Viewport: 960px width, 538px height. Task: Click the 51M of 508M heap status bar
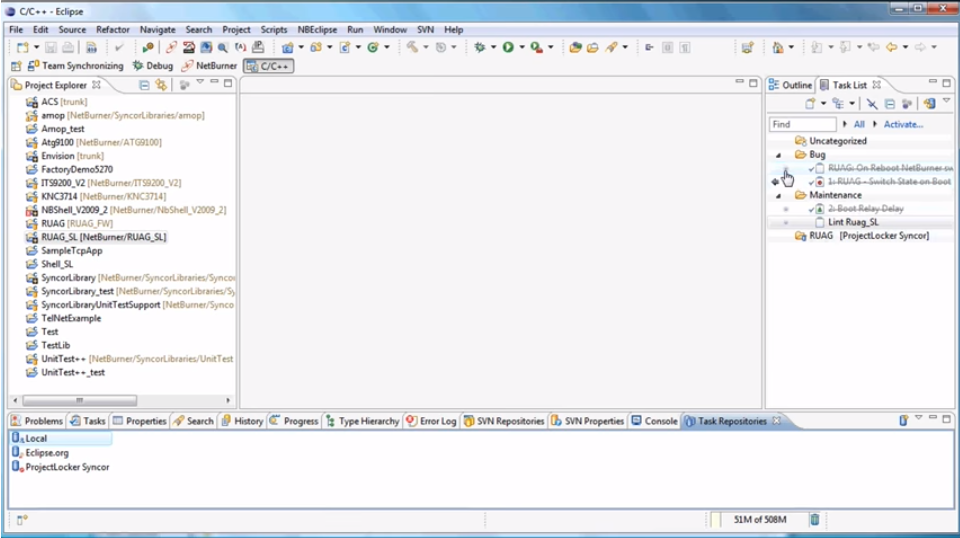click(760, 520)
